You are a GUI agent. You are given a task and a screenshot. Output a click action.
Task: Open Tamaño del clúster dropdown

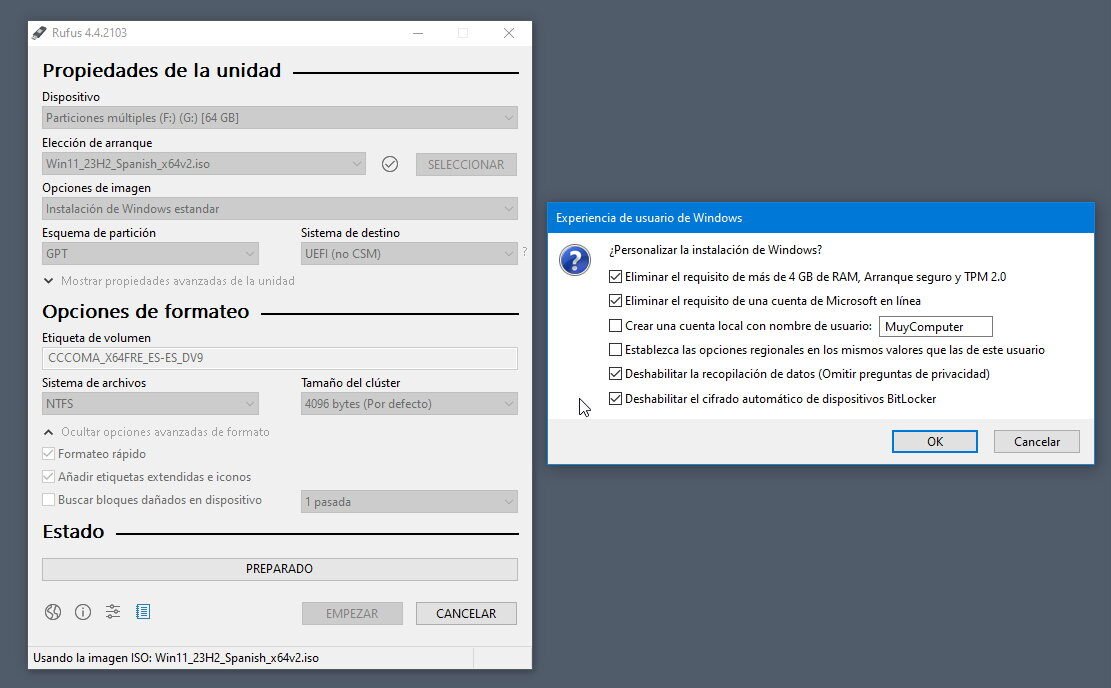[x=409, y=404]
